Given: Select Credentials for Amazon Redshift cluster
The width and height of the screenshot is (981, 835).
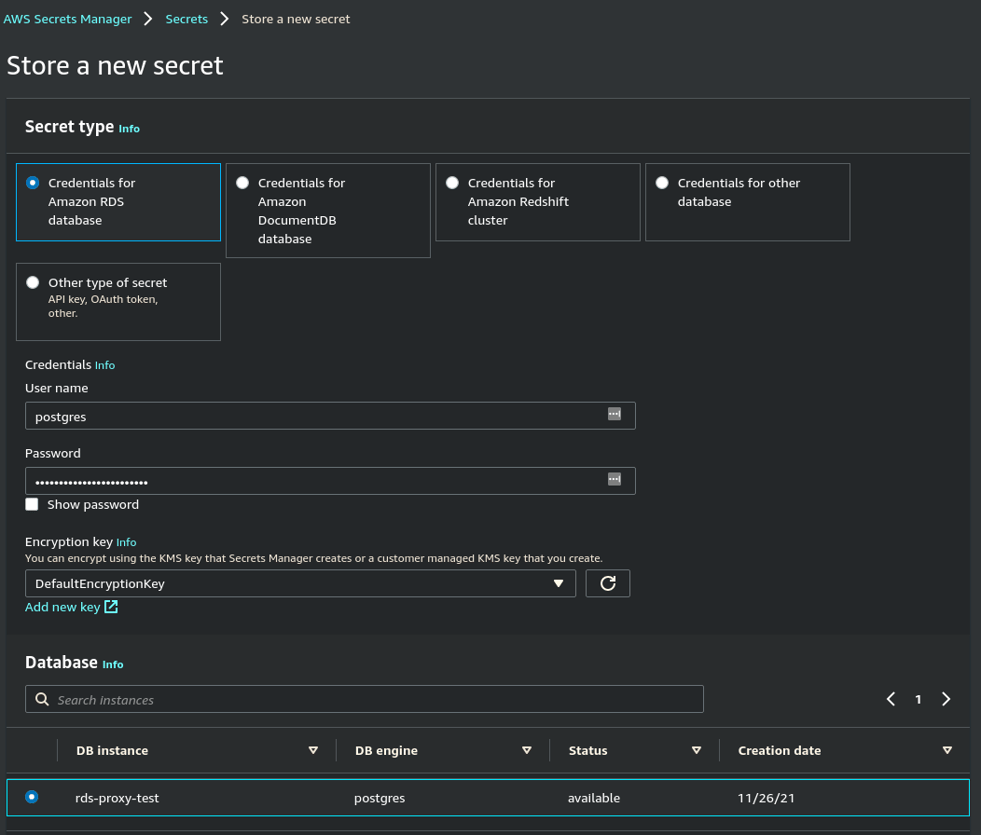Looking at the screenshot, I should tap(452, 182).
